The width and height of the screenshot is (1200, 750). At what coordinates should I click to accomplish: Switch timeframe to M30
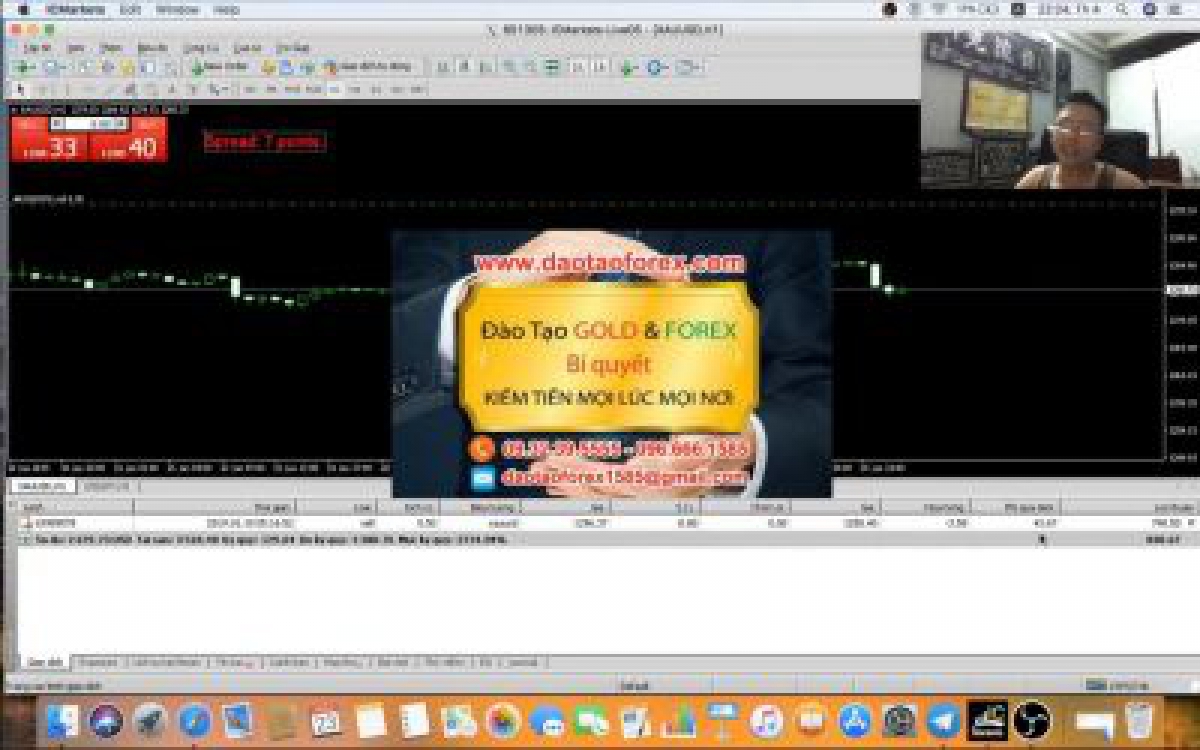313,90
